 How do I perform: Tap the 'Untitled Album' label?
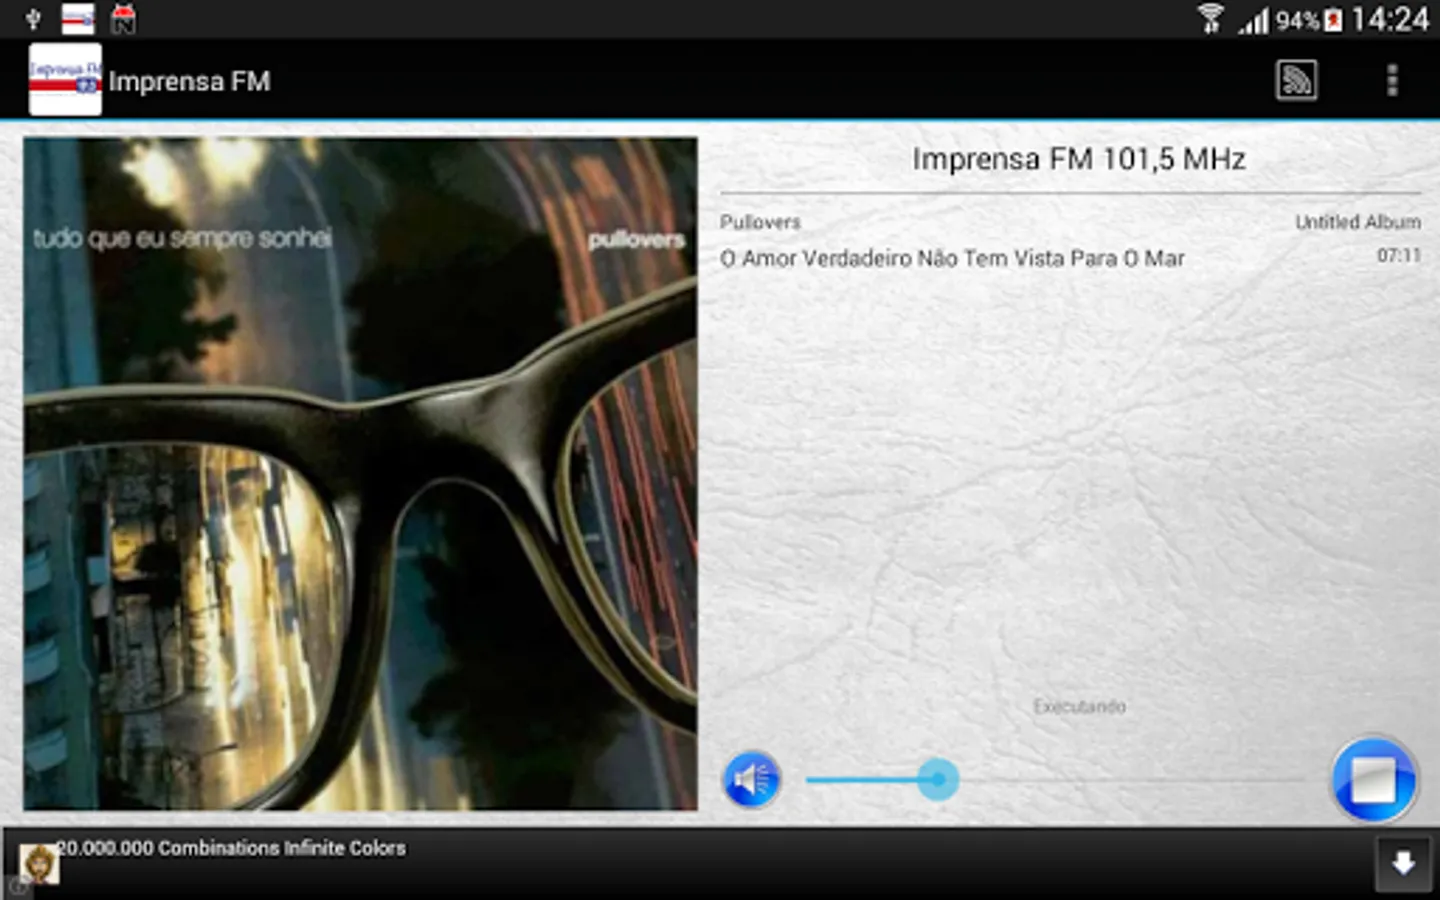[1358, 222]
